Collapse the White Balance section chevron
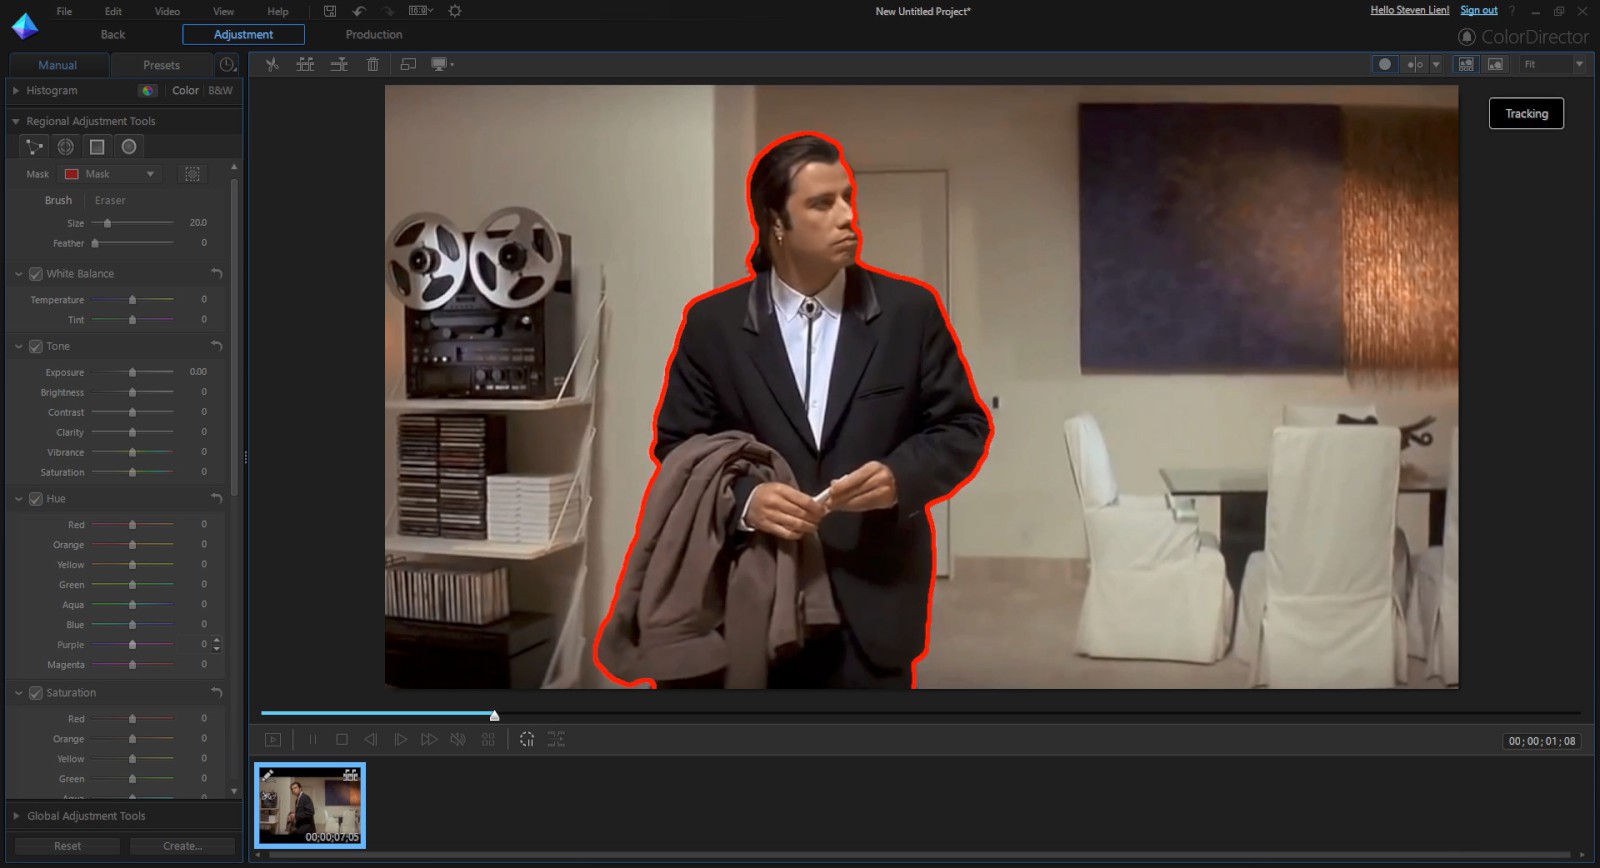The image size is (1600, 868). (x=18, y=274)
